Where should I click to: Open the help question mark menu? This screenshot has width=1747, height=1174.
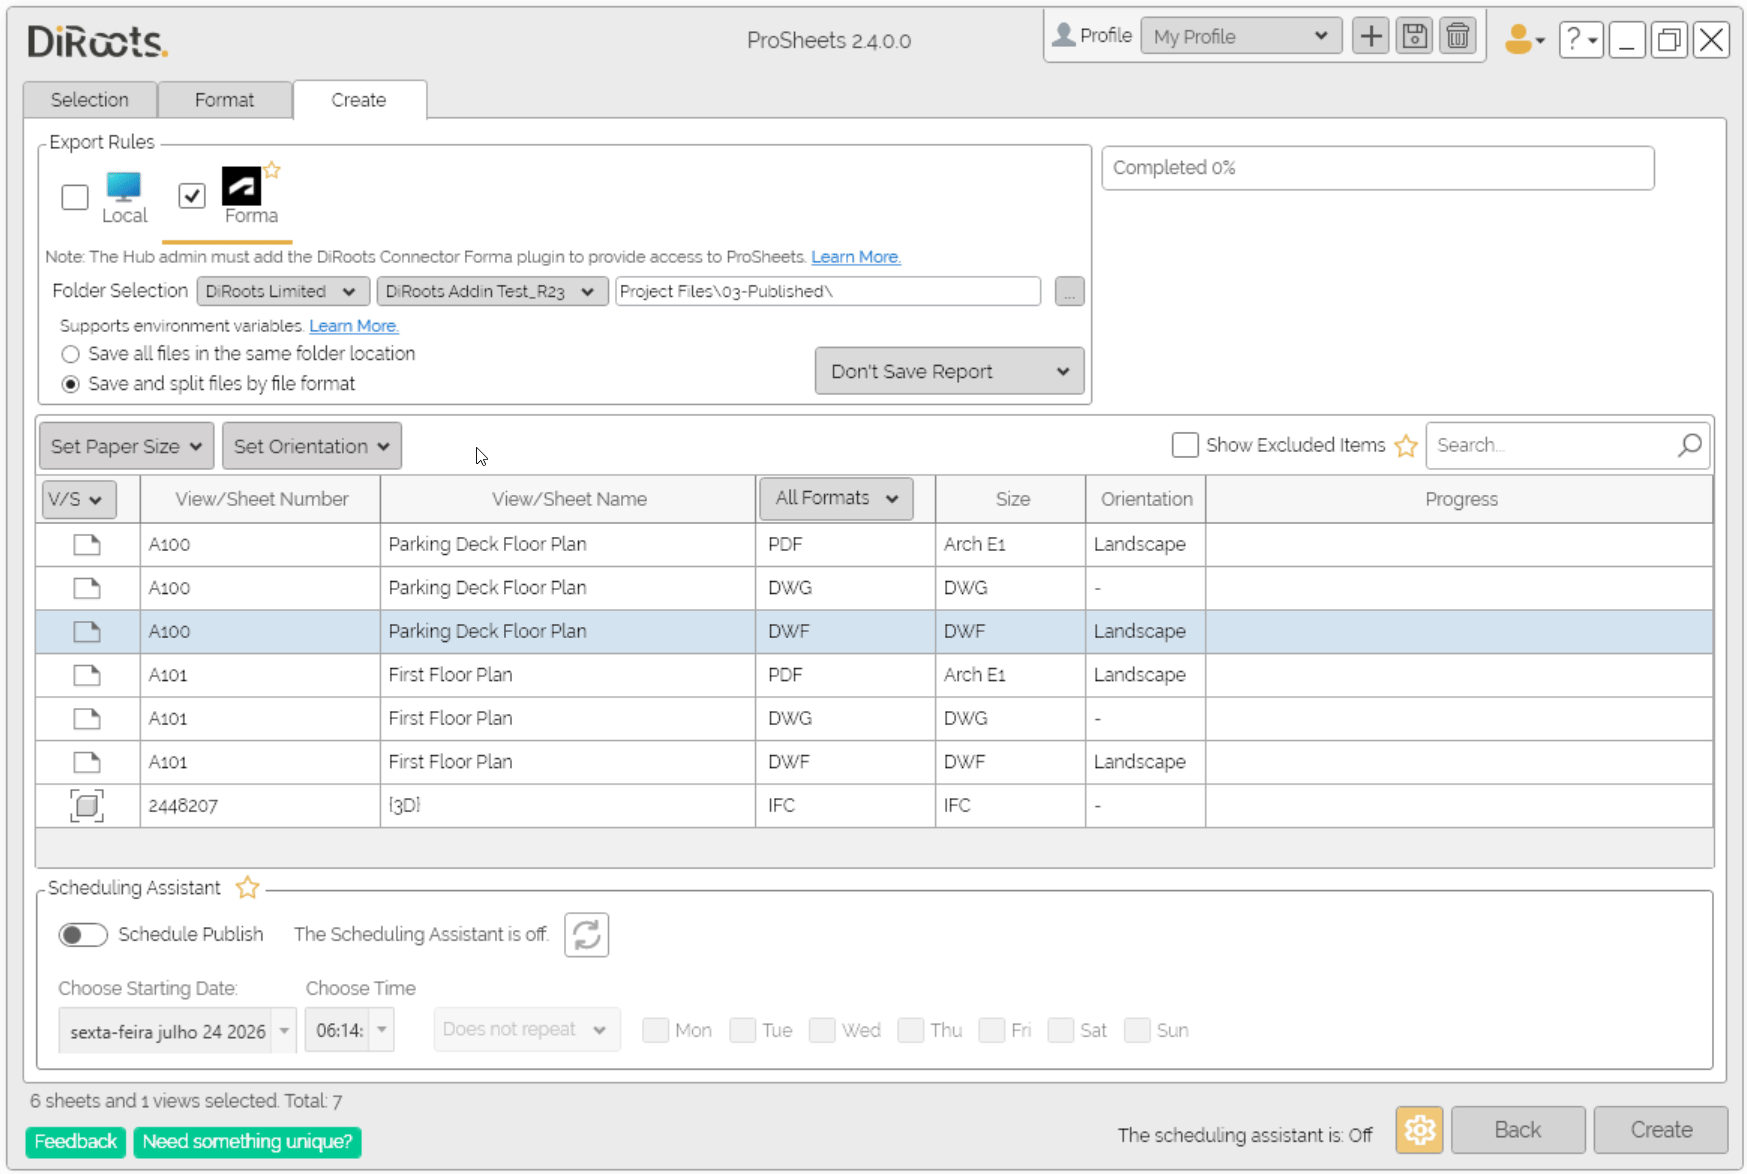tap(1580, 39)
